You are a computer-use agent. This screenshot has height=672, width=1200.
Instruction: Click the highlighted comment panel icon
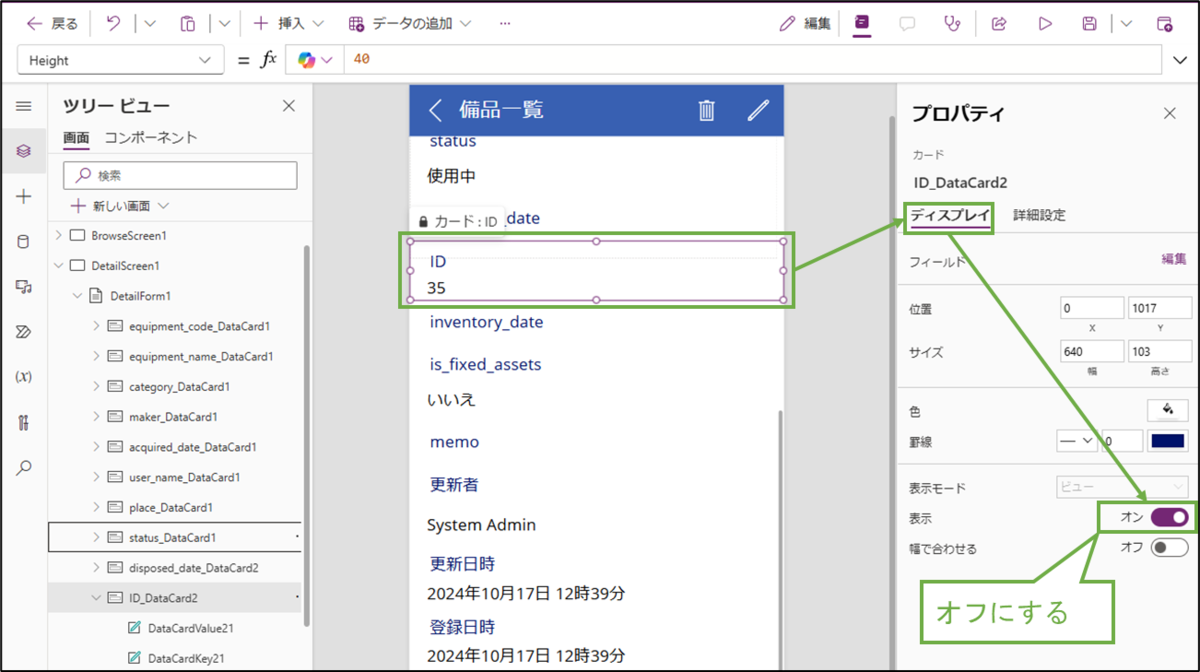pos(862,23)
